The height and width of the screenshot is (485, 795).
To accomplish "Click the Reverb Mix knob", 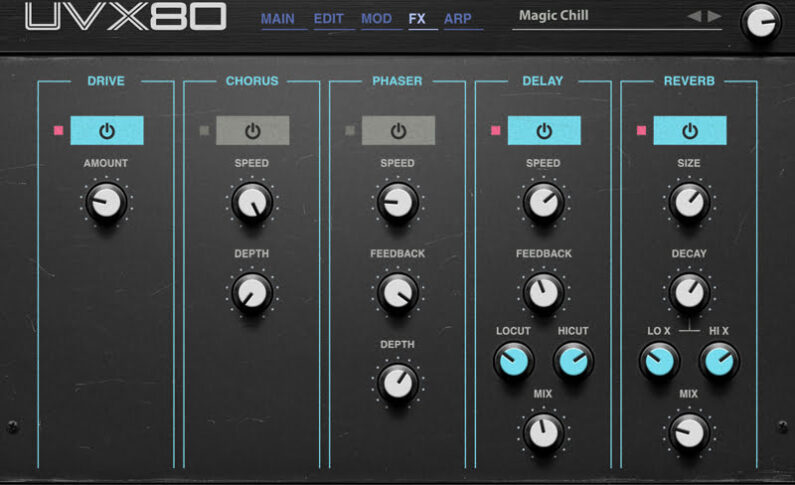I will click(689, 433).
